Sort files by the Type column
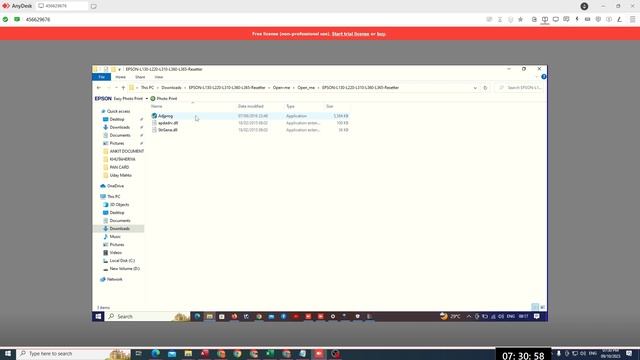Image resolution: width=640 pixels, height=360 pixels. click(290, 107)
